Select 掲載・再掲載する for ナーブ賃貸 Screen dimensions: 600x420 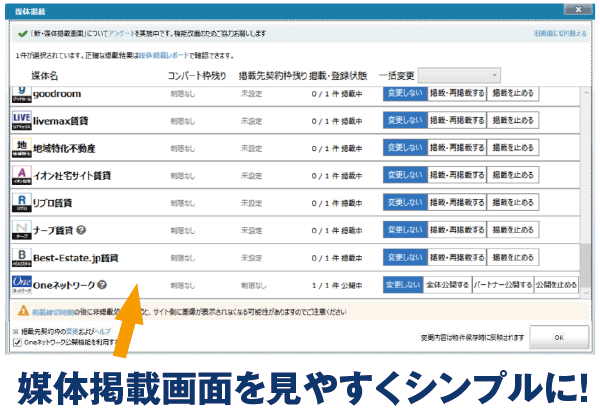(457, 230)
